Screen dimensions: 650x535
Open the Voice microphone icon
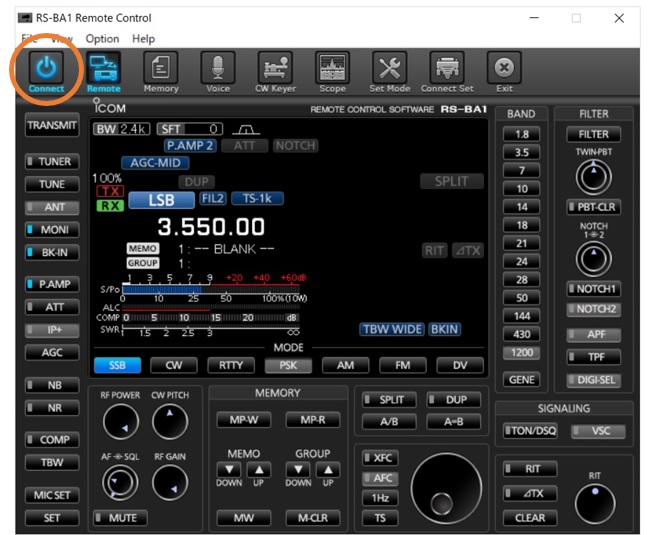[x=218, y=68]
